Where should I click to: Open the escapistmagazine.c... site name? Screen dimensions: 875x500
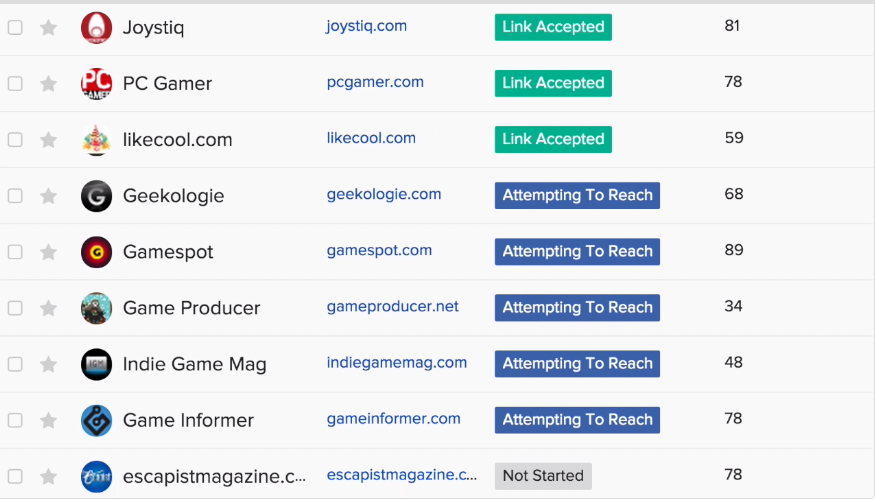[214, 477]
